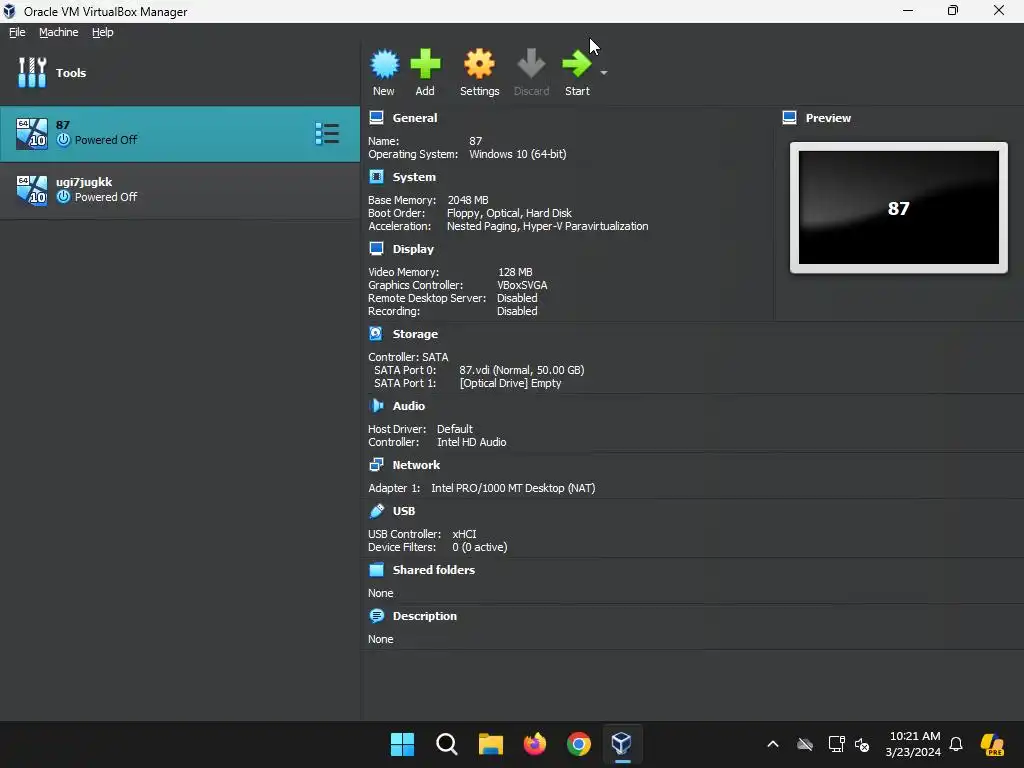Click the General section heading
Viewport: 1024px width, 768px height.
point(415,118)
